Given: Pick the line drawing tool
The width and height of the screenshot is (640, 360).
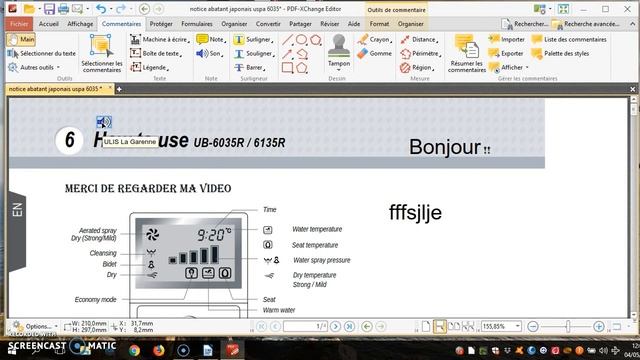Looking at the screenshot, I should pos(287,40).
